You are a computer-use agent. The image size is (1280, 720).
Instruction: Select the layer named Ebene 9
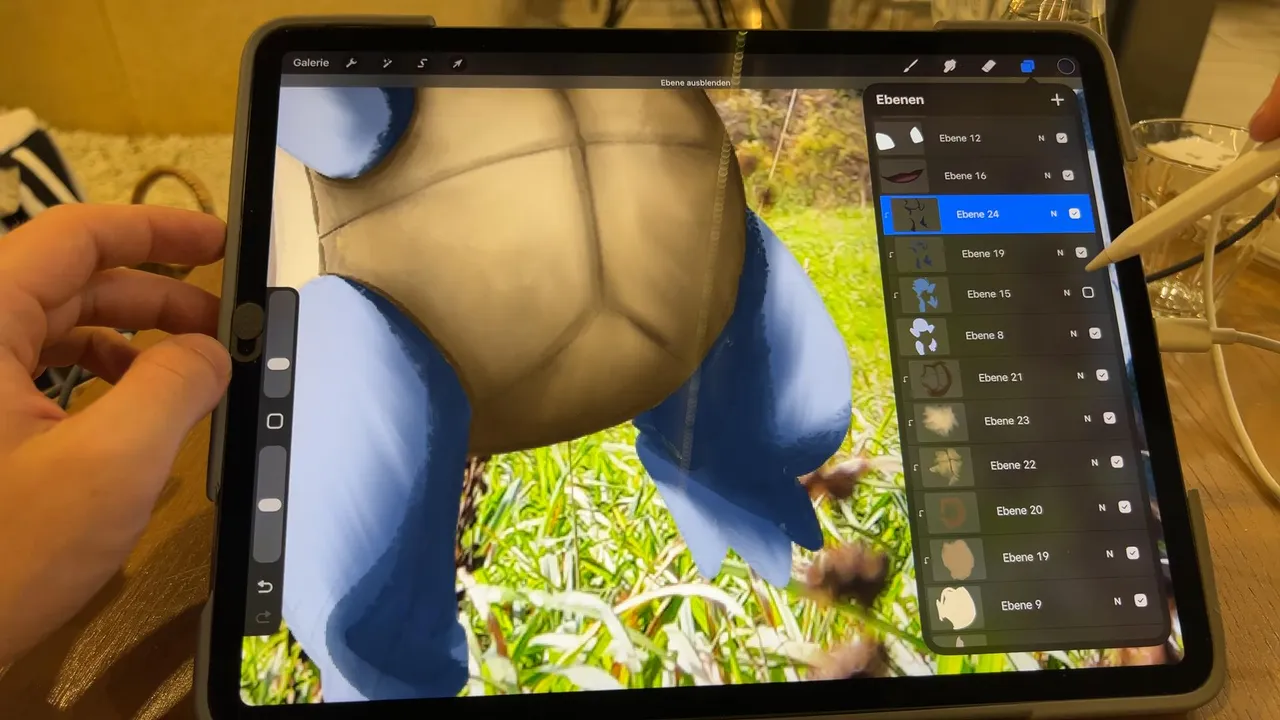point(1021,606)
